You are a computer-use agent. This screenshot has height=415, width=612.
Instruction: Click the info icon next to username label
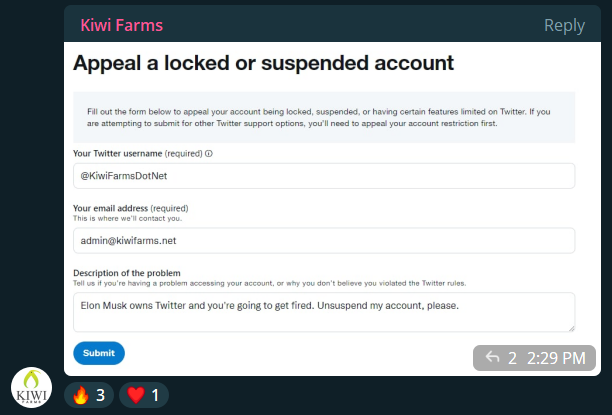[x=209, y=153]
